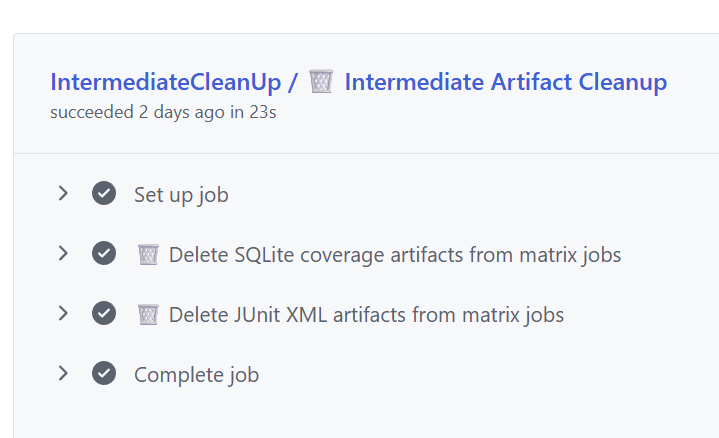This screenshot has height=438, width=719.
Task: Select the Complete job step label
Action: pos(196,375)
